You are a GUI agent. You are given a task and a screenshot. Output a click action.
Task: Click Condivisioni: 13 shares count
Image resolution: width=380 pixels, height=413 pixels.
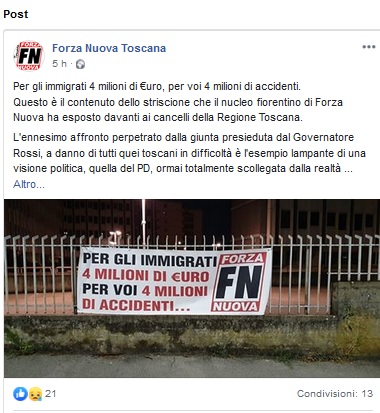pos(335,394)
